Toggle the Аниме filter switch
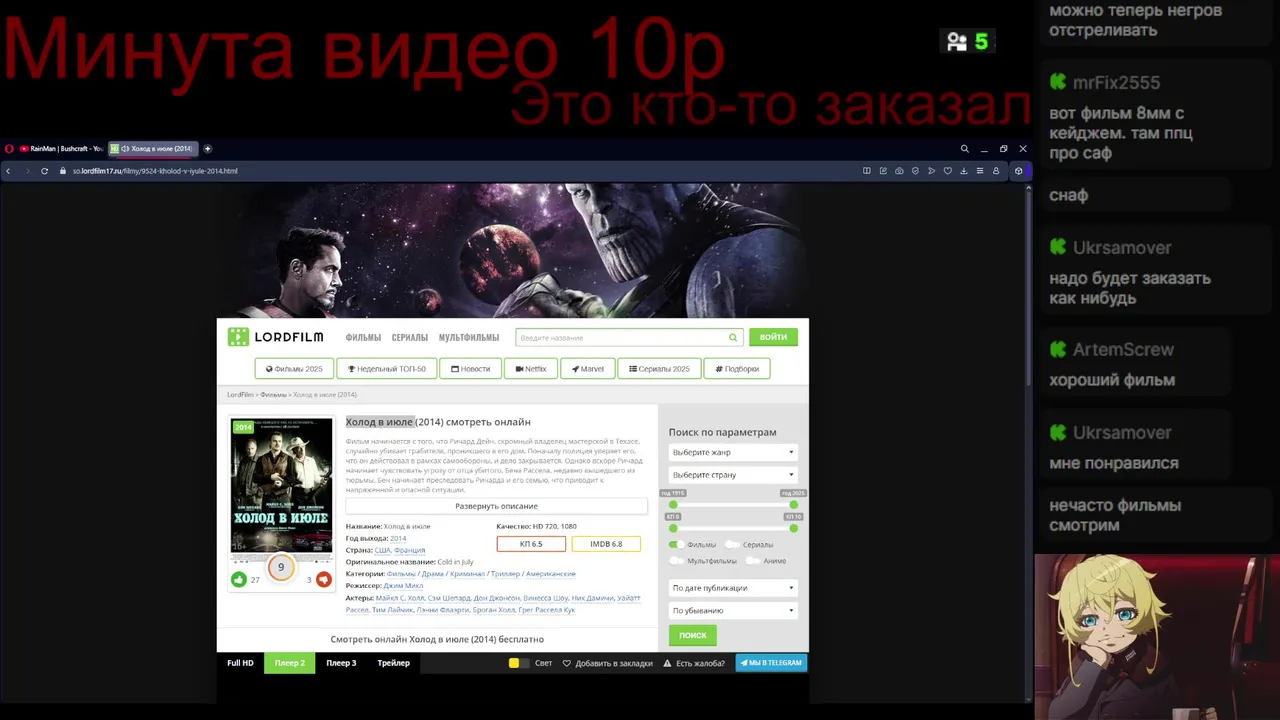The image size is (1280, 720). click(x=753, y=561)
